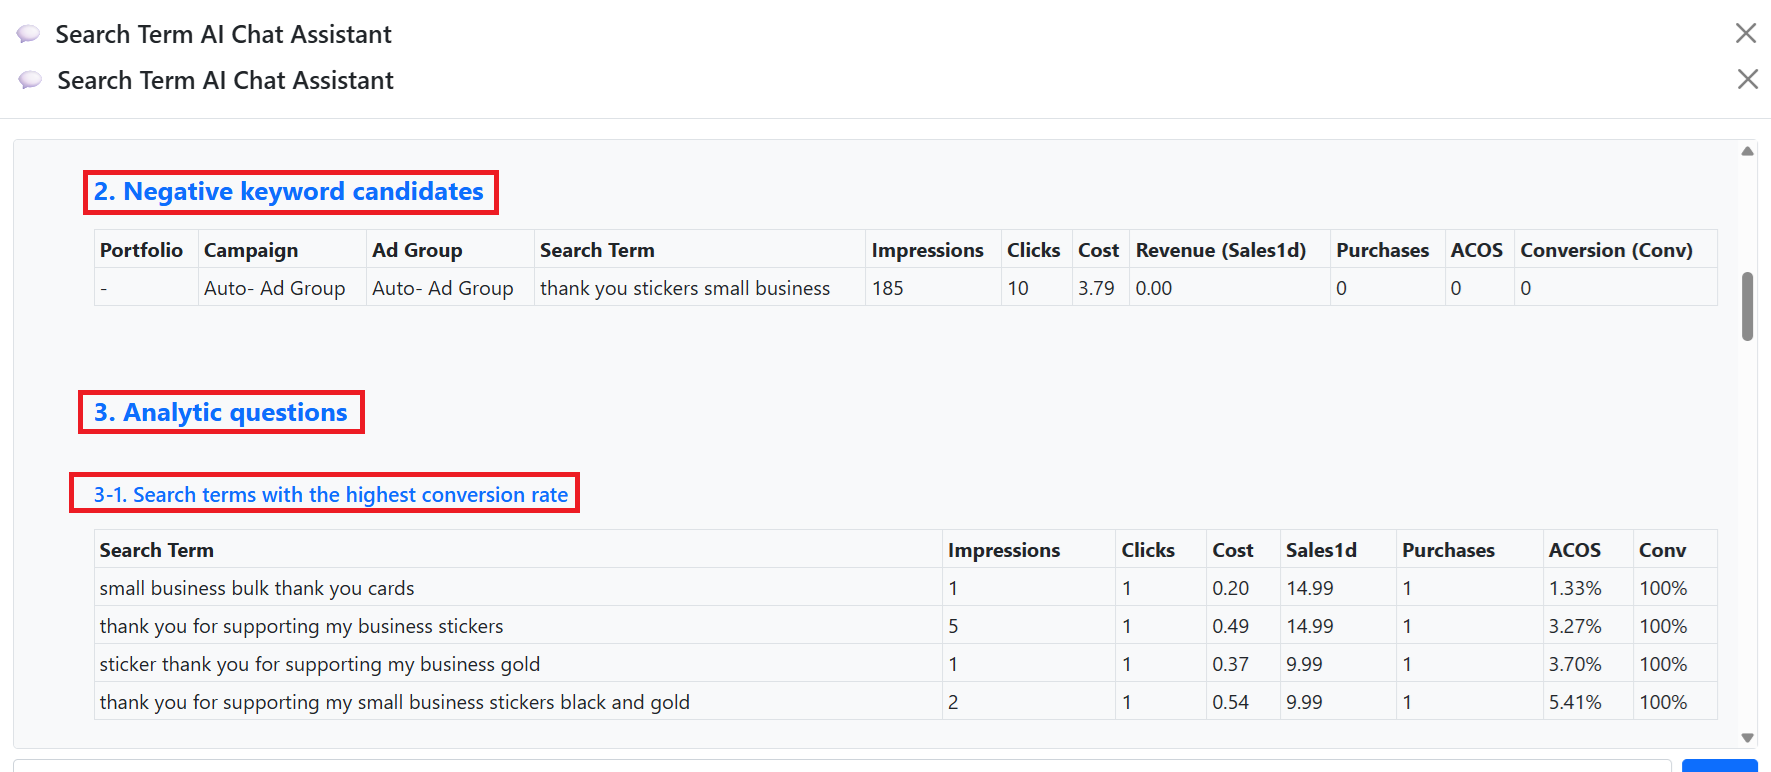Select the 'thank you stickers small business' search term
Viewport: 1771px width, 772px height.
pos(685,288)
